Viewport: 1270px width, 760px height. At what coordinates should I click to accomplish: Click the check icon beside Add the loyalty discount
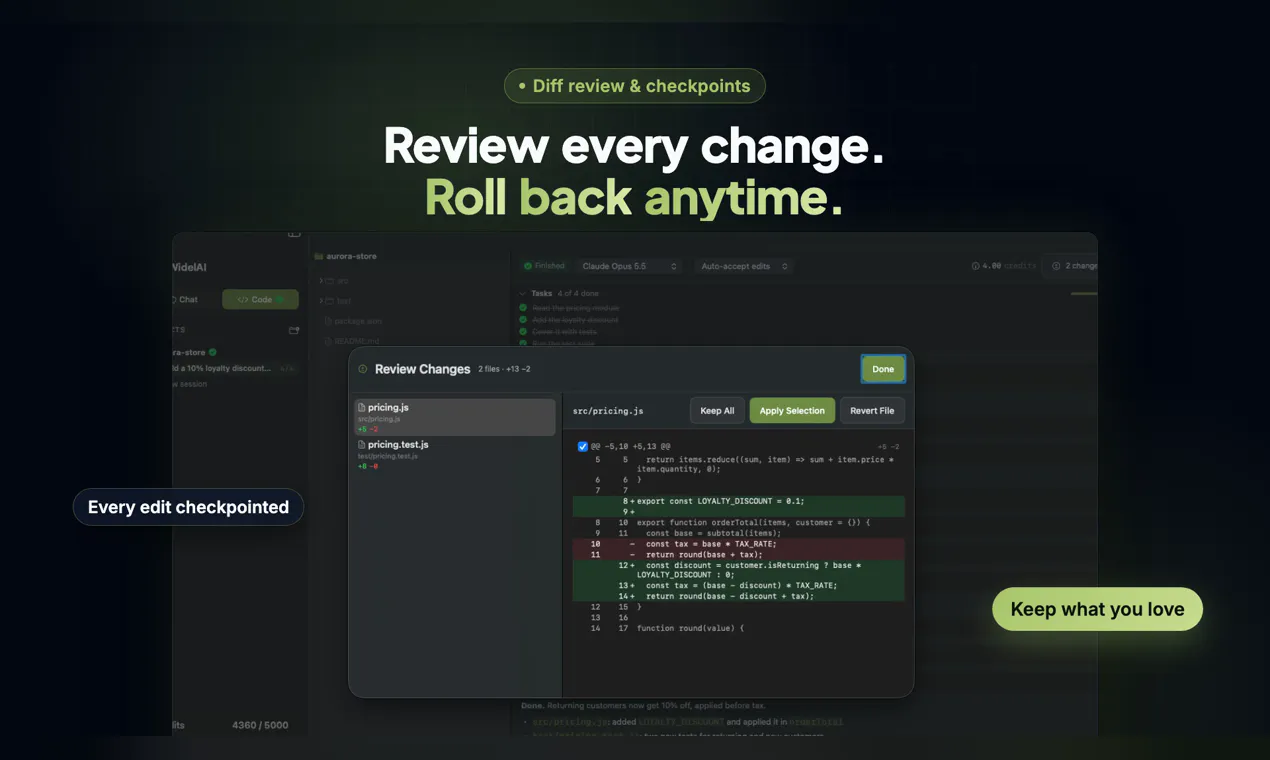523,320
